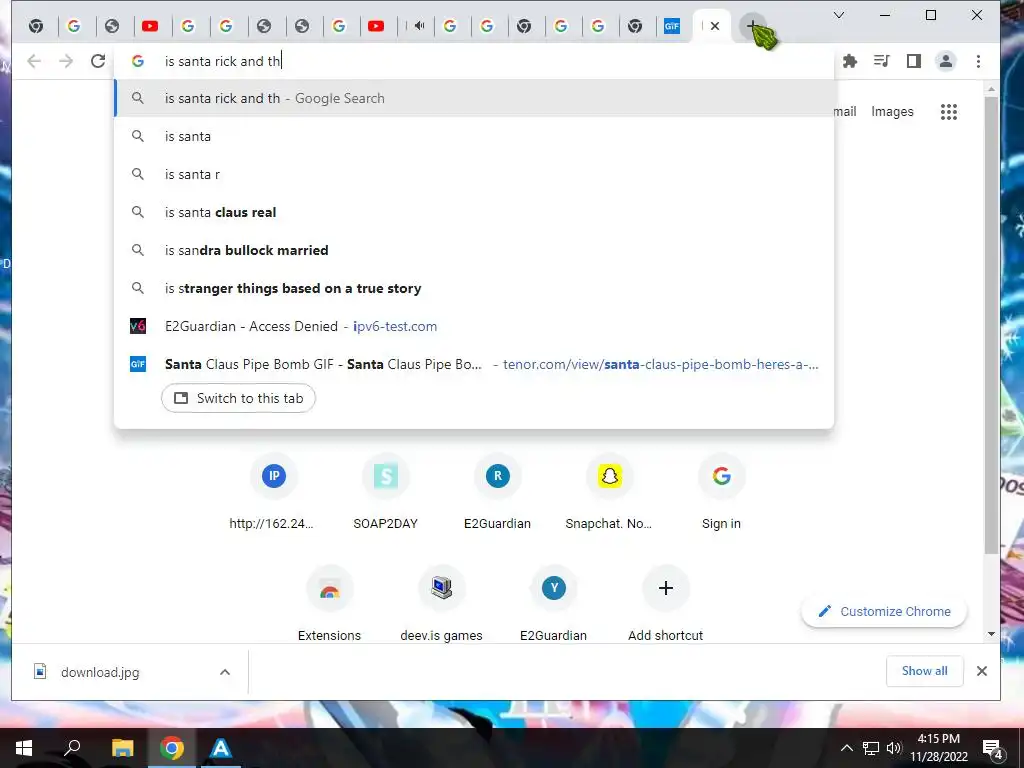Open the media controls icon
The width and height of the screenshot is (1024, 768).
tap(882, 61)
